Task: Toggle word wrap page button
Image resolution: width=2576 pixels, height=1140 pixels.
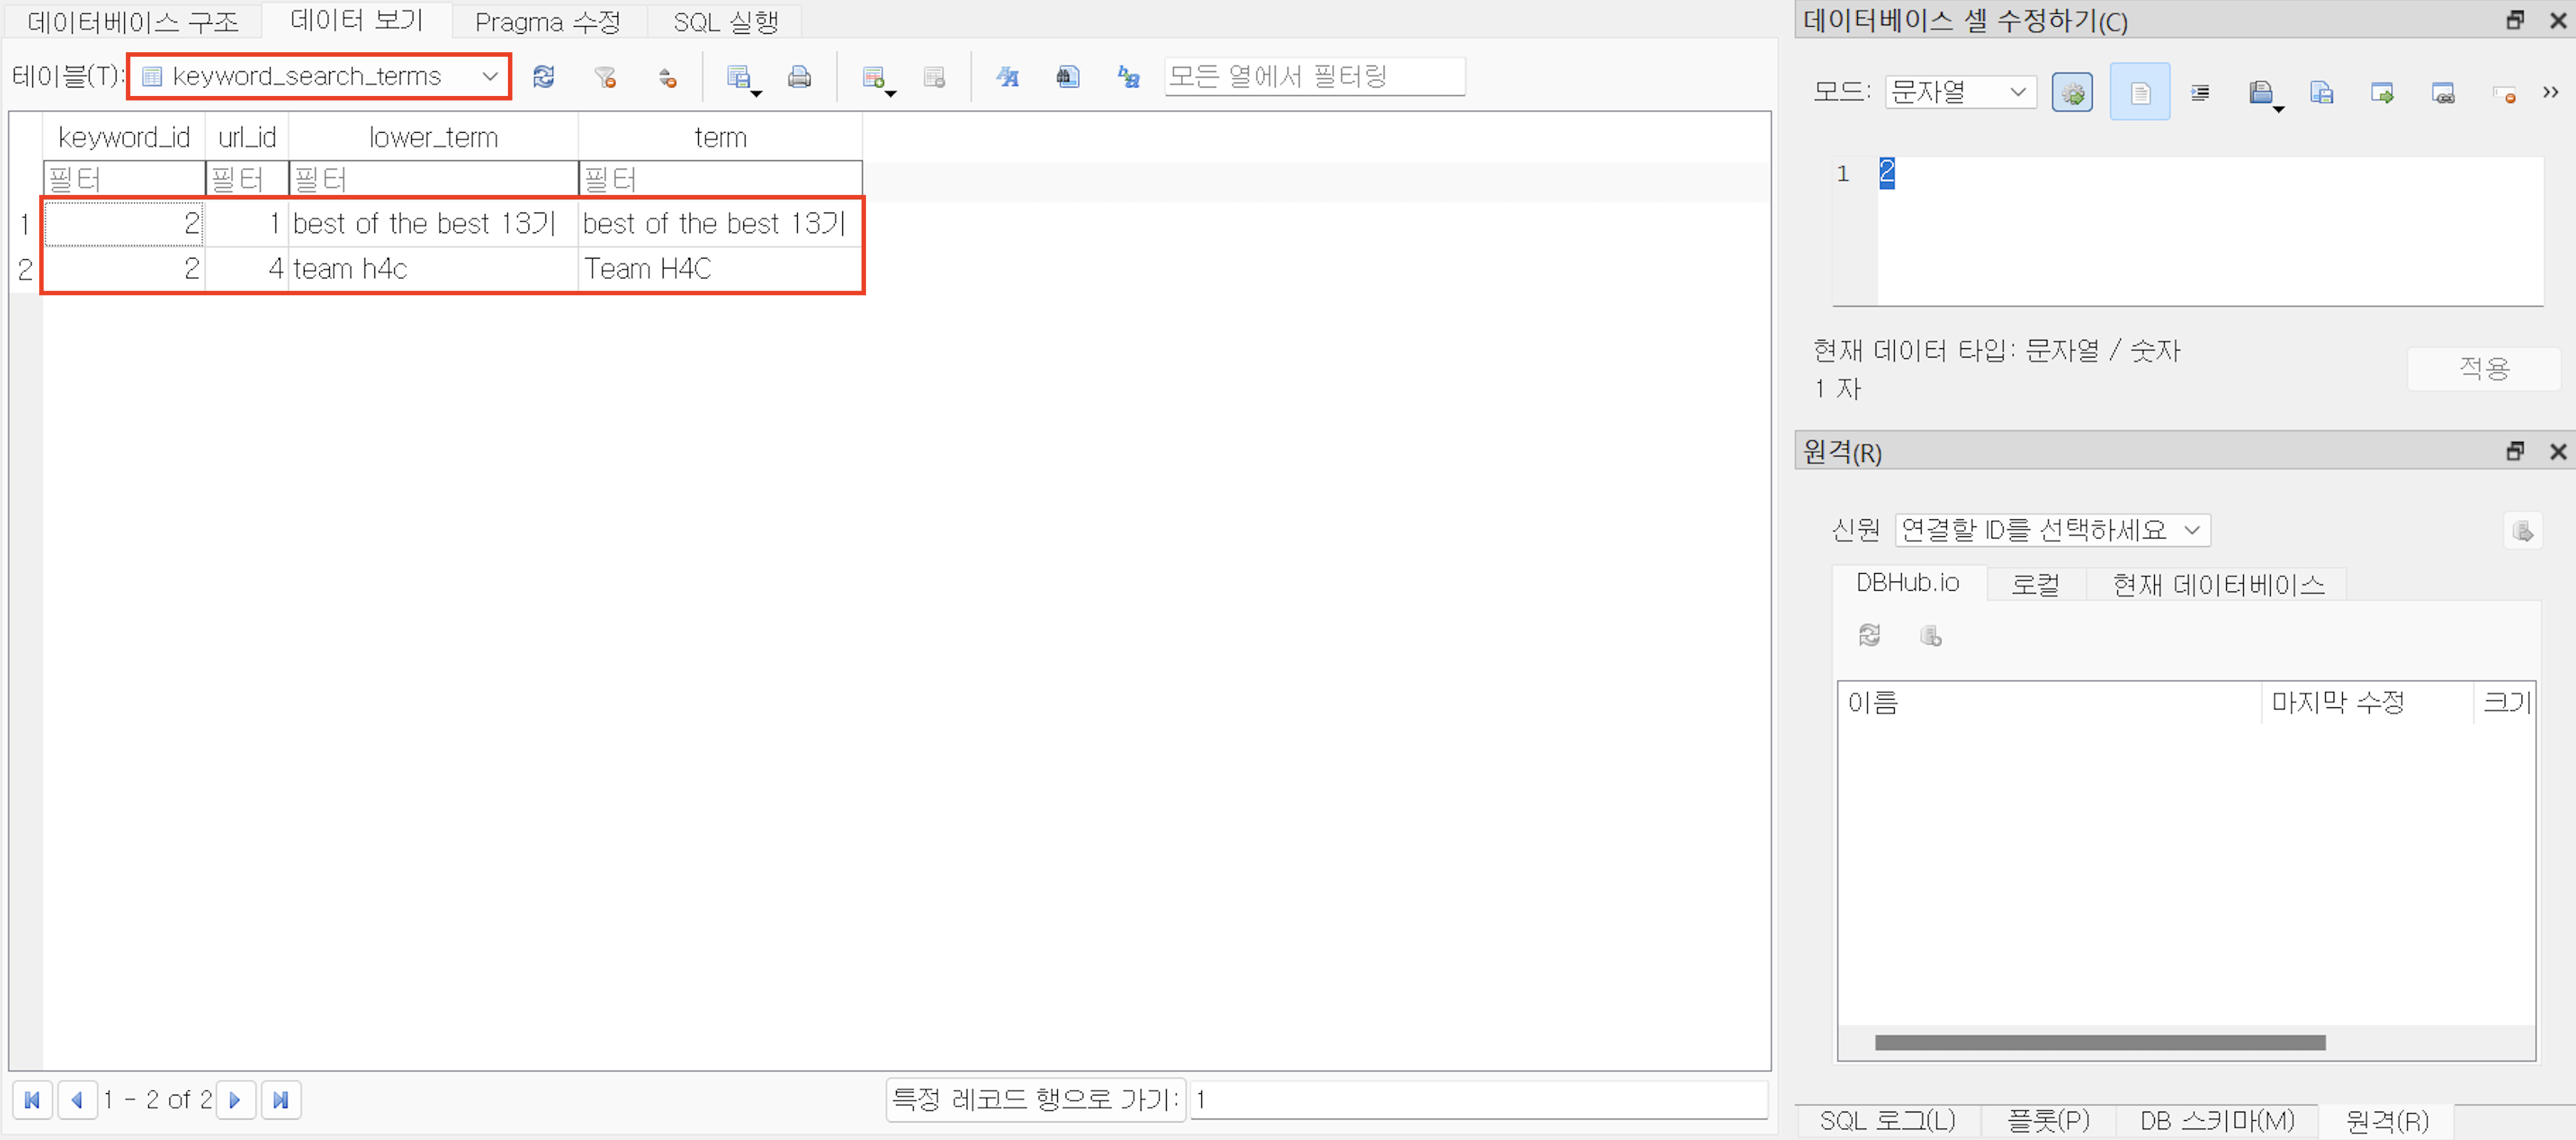Action: click(2139, 93)
